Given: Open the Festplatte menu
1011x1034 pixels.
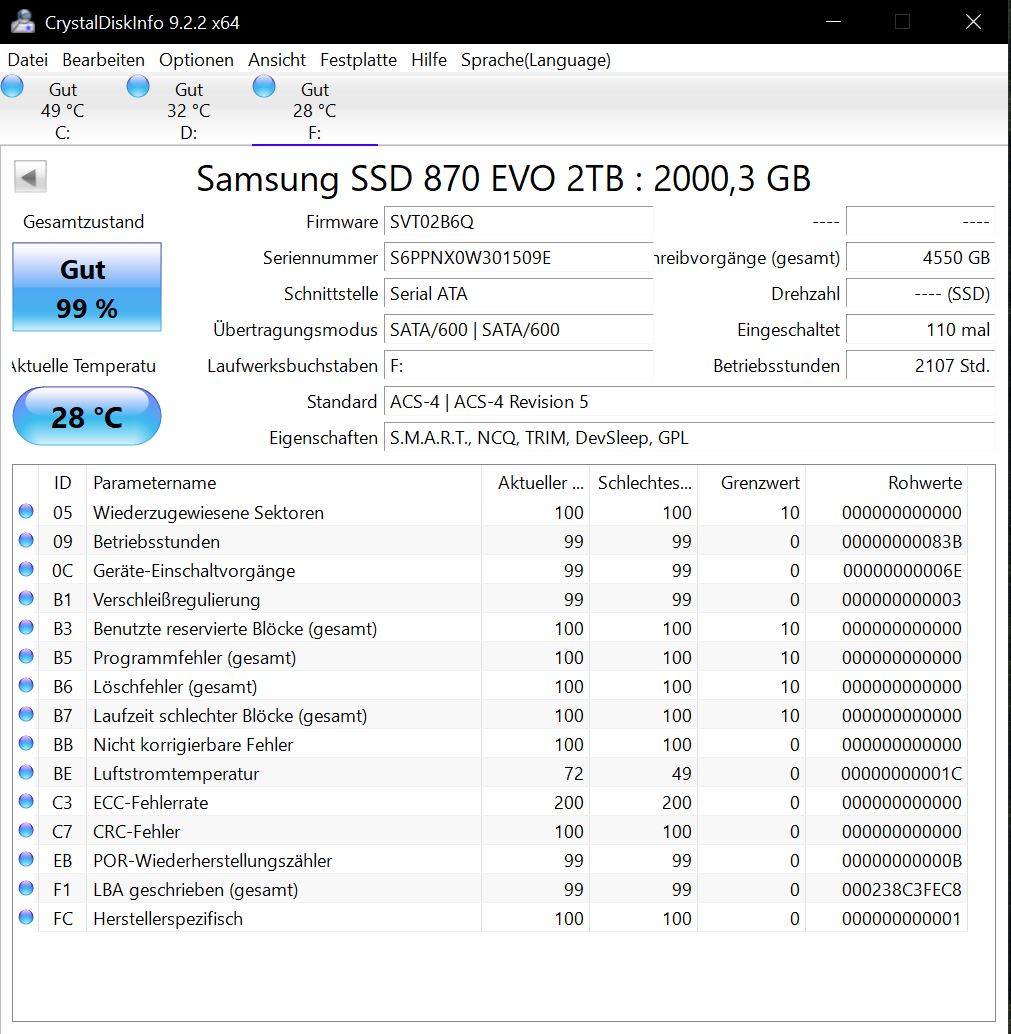Looking at the screenshot, I should coord(358,60).
